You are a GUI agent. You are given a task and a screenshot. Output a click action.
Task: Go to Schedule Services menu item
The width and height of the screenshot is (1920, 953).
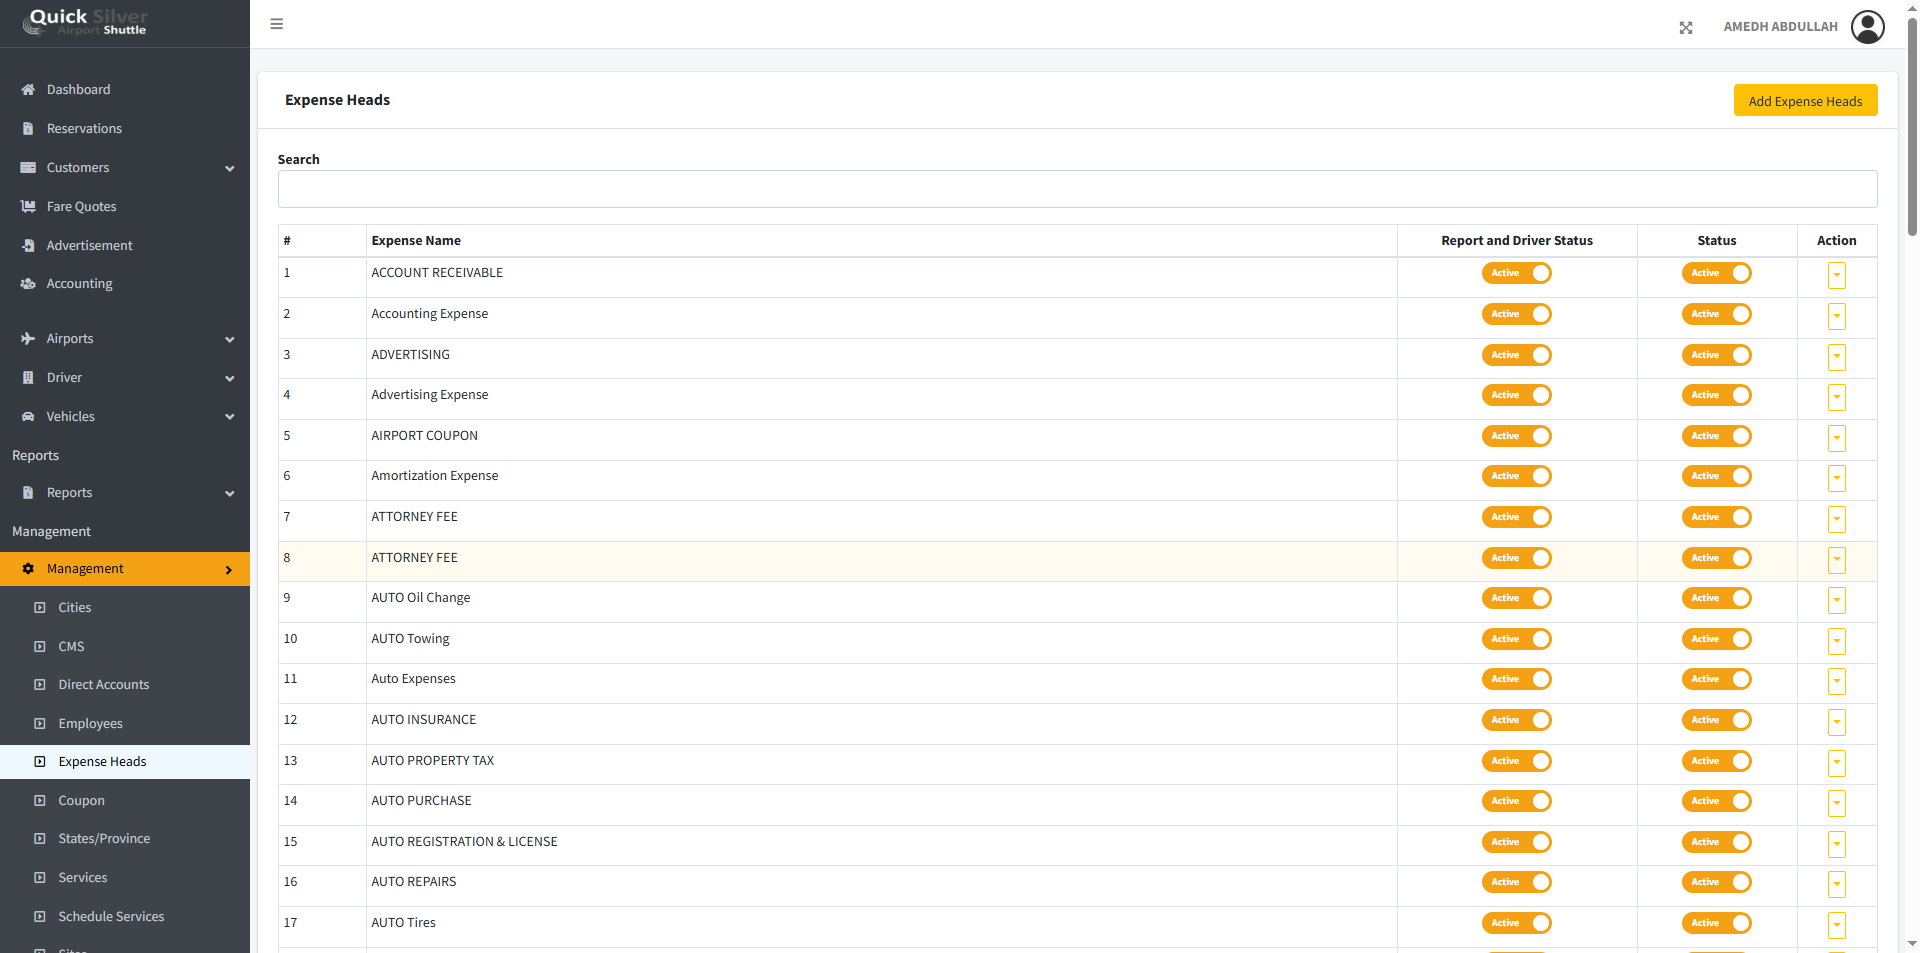click(x=111, y=917)
